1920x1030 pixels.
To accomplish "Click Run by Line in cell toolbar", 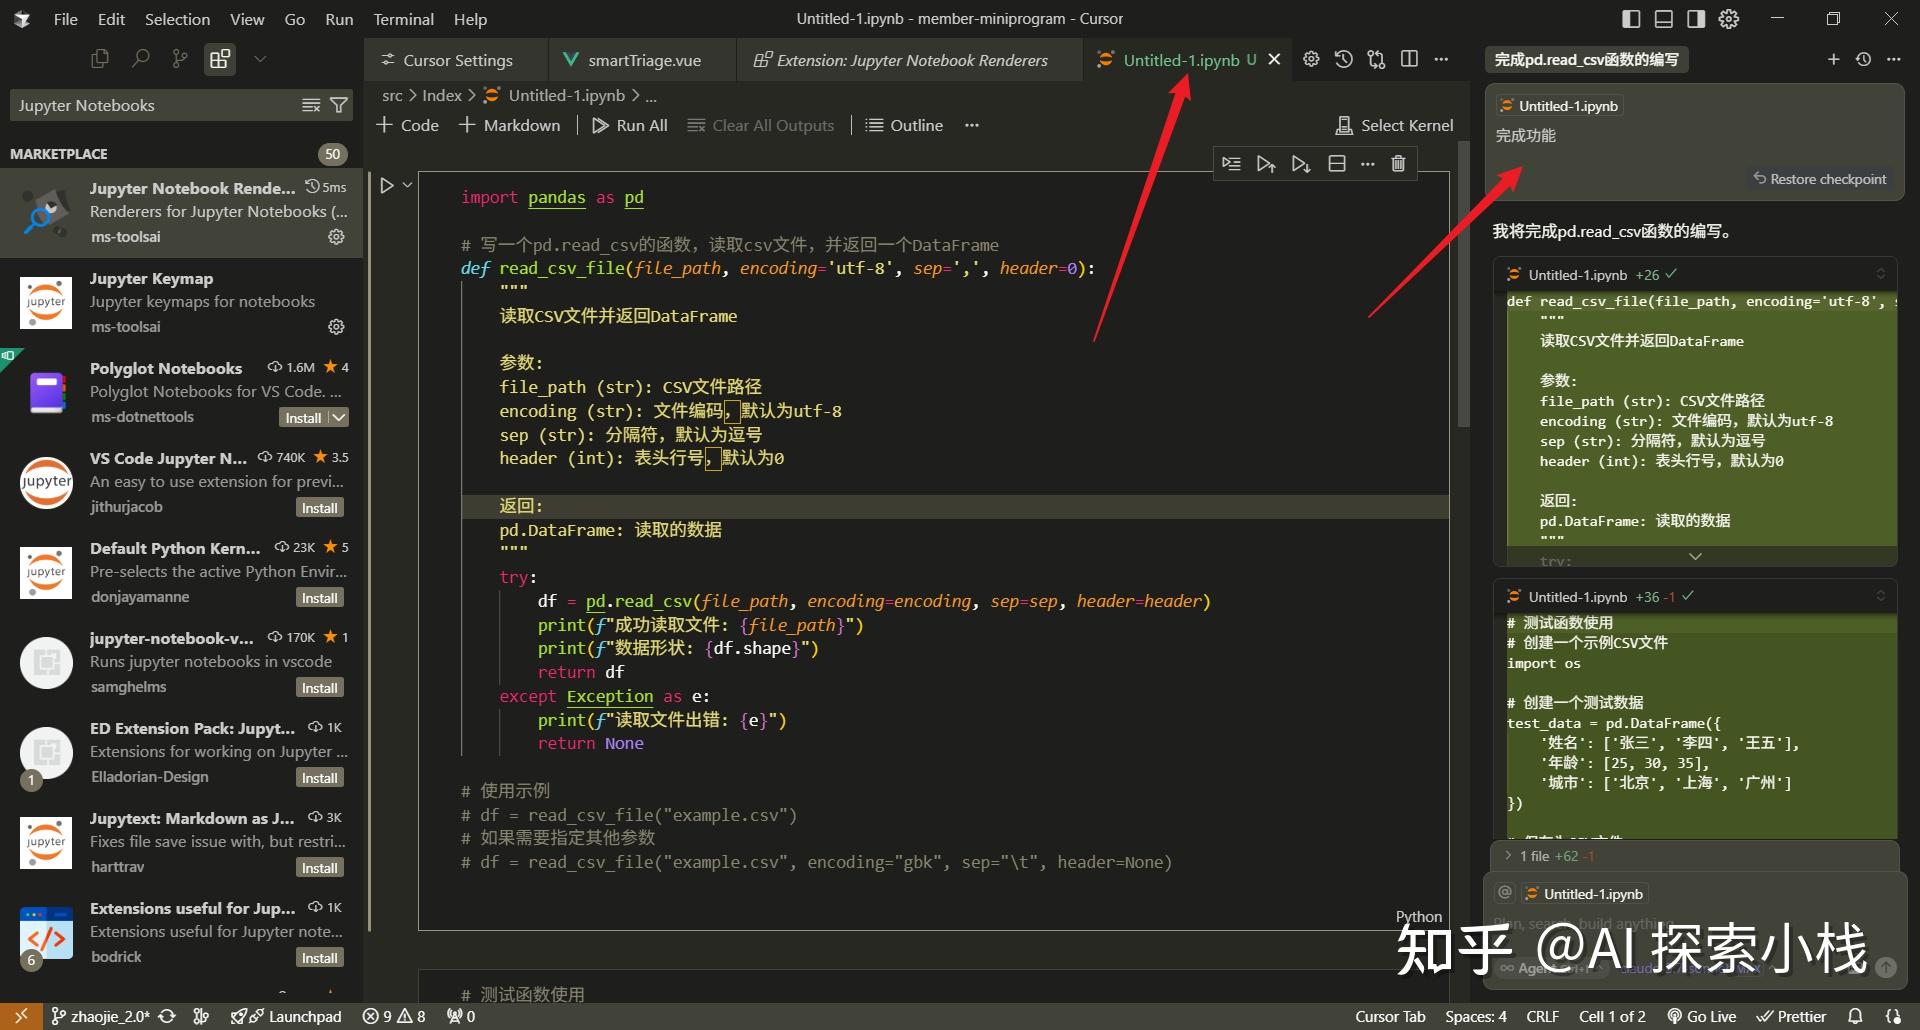I will [1232, 163].
